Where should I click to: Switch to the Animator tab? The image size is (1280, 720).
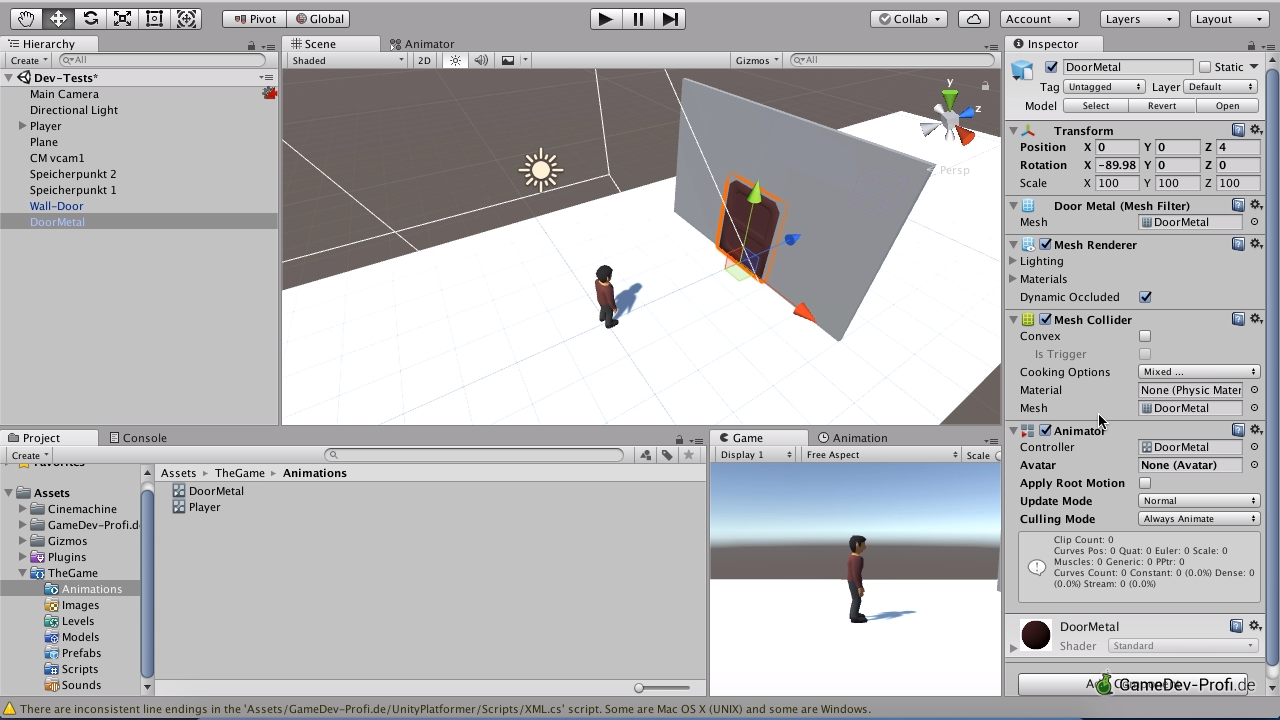422,44
